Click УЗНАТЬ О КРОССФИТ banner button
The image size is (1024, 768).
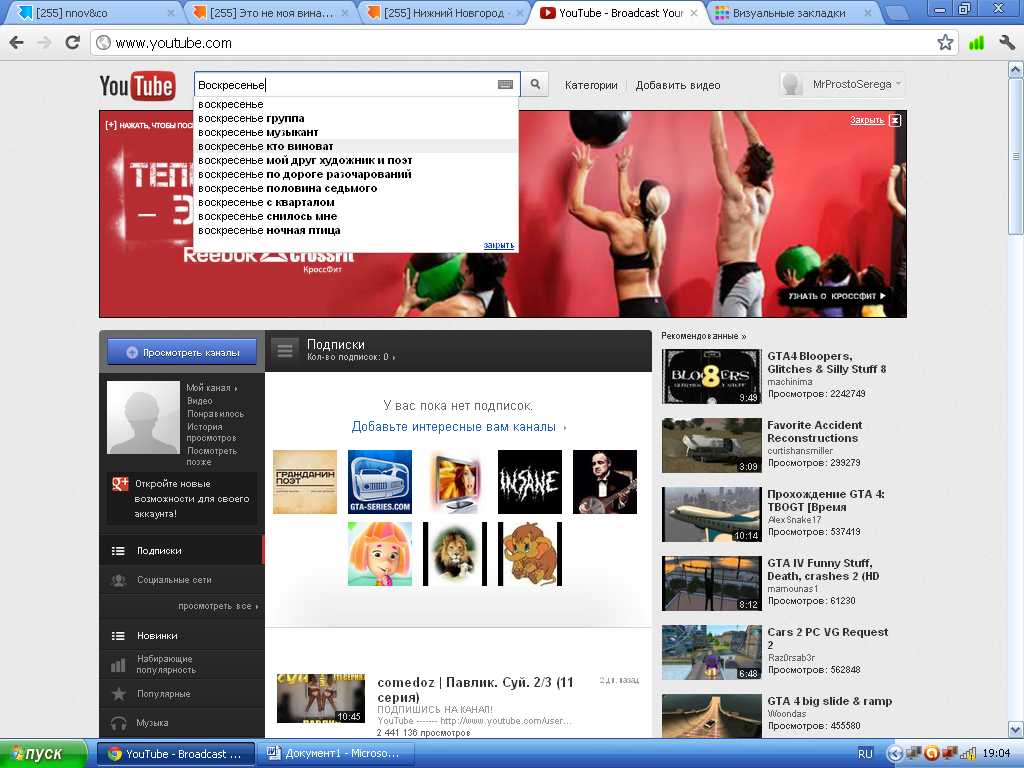[837, 296]
